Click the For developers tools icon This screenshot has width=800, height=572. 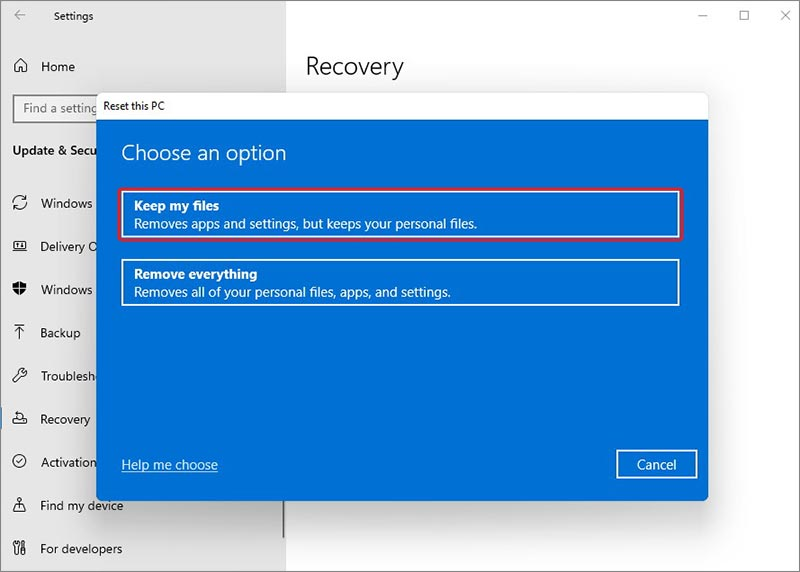click(19, 548)
